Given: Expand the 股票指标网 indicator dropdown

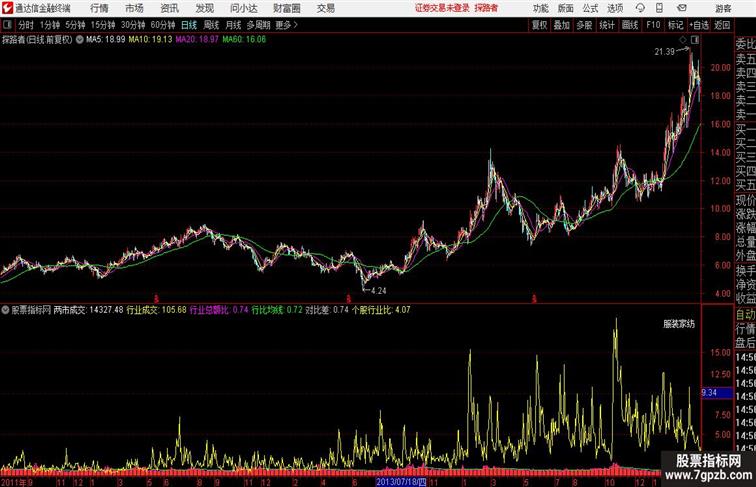Looking at the screenshot, I should (x=5, y=310).
